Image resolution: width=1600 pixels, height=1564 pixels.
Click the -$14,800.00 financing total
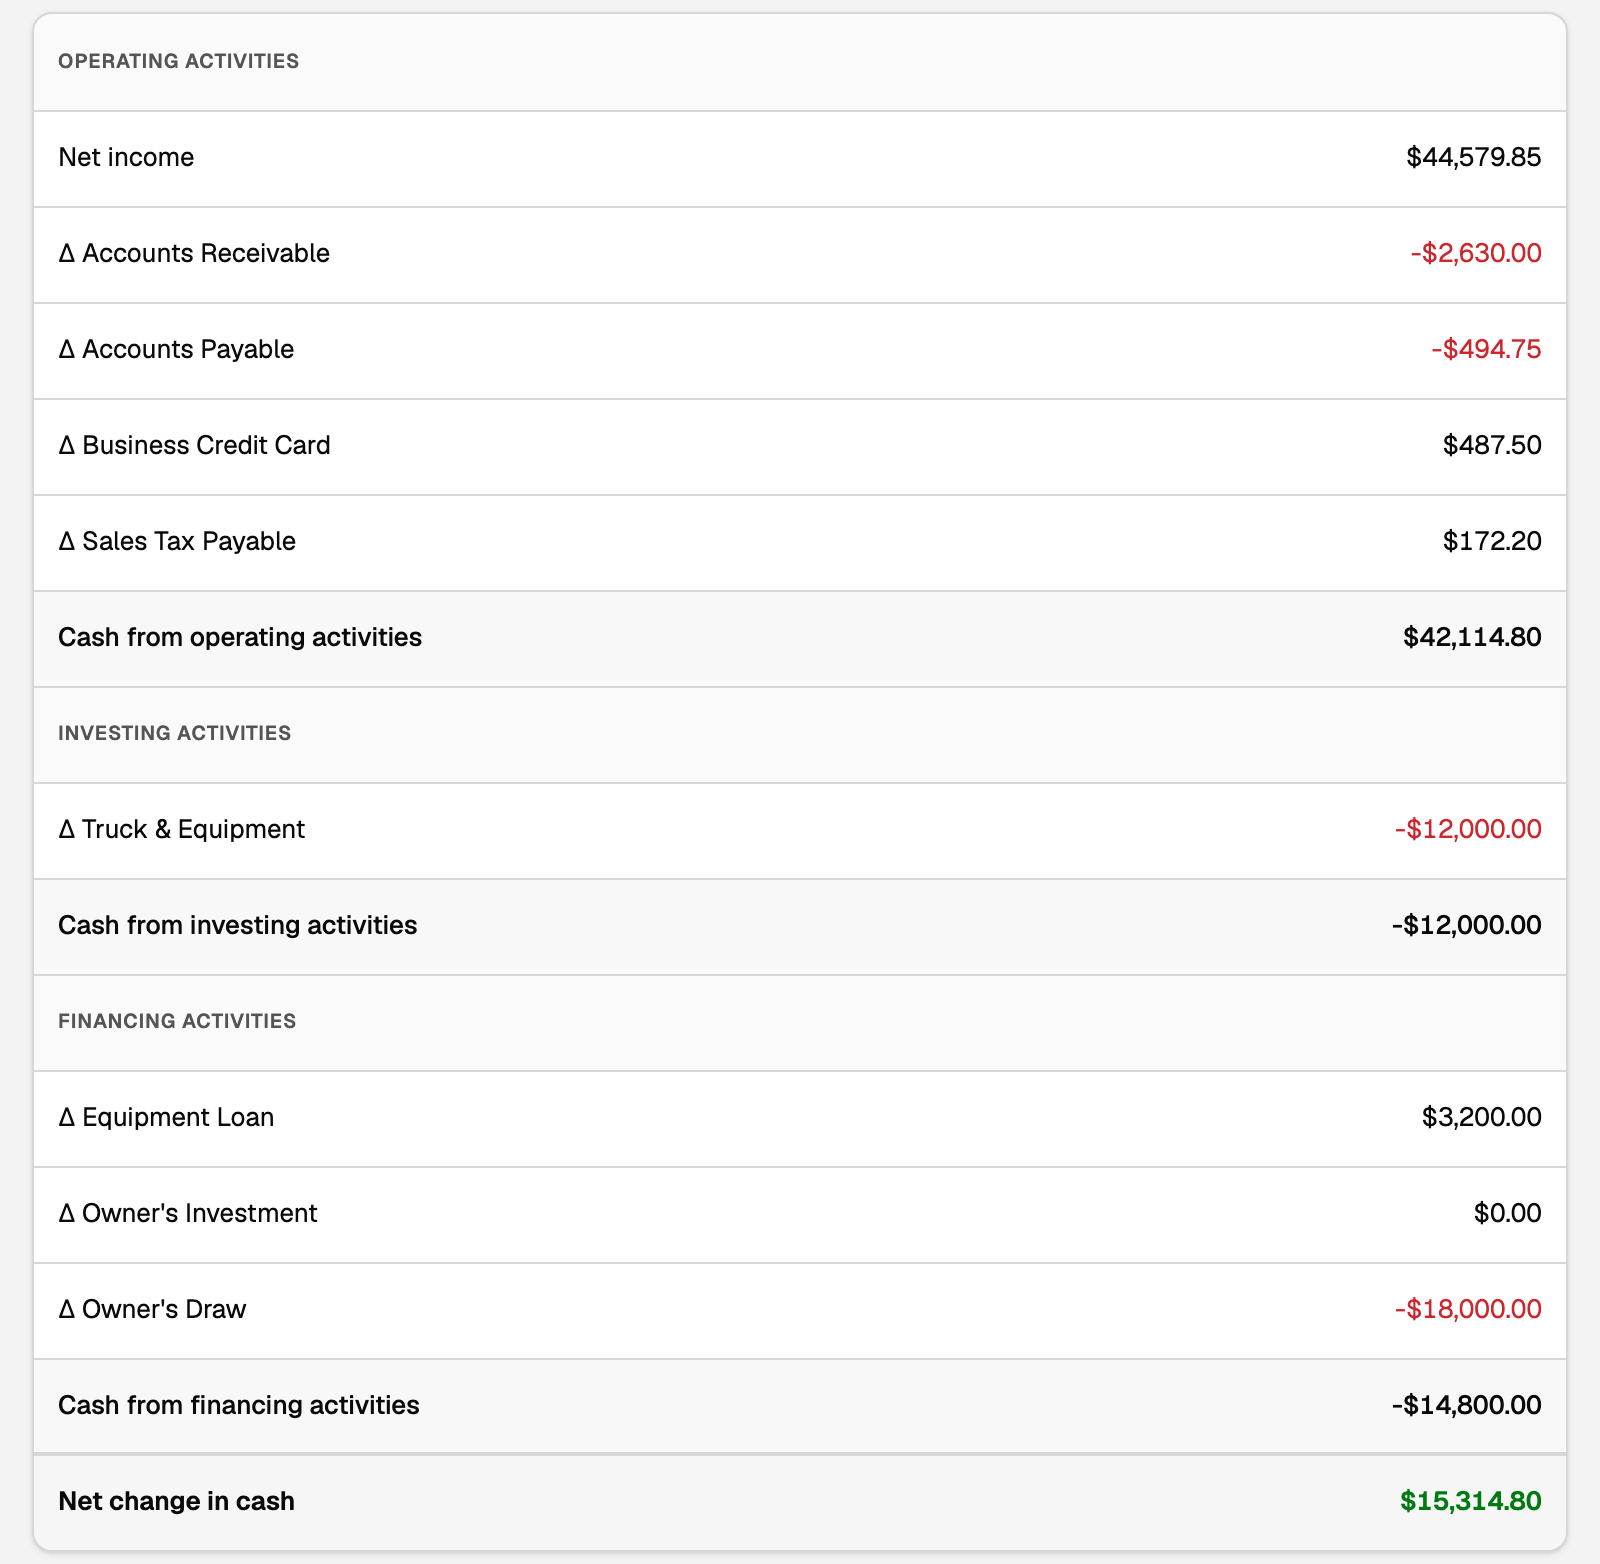pyautogui.click(x=1466, y=1405)
